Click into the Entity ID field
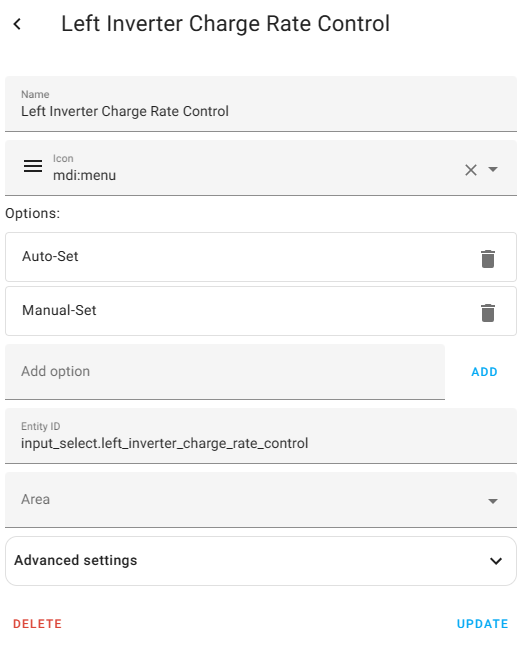Image resolution: width=530 pixels, height=646 pixels. pos(261,436)
